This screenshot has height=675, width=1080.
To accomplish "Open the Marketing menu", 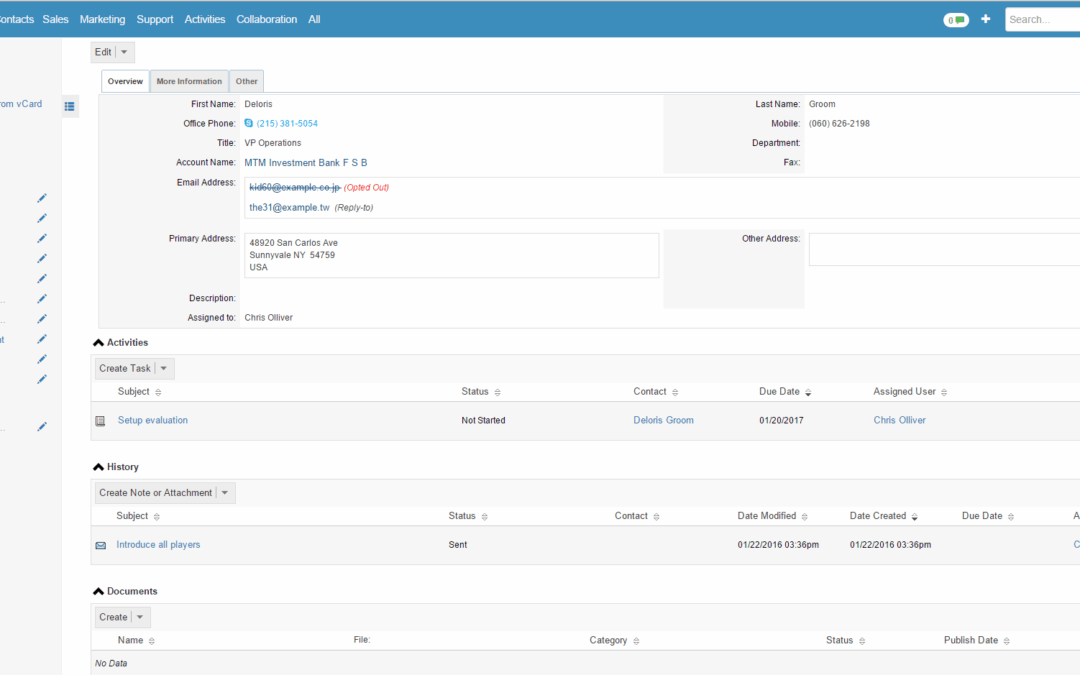I will pos(103,19).
